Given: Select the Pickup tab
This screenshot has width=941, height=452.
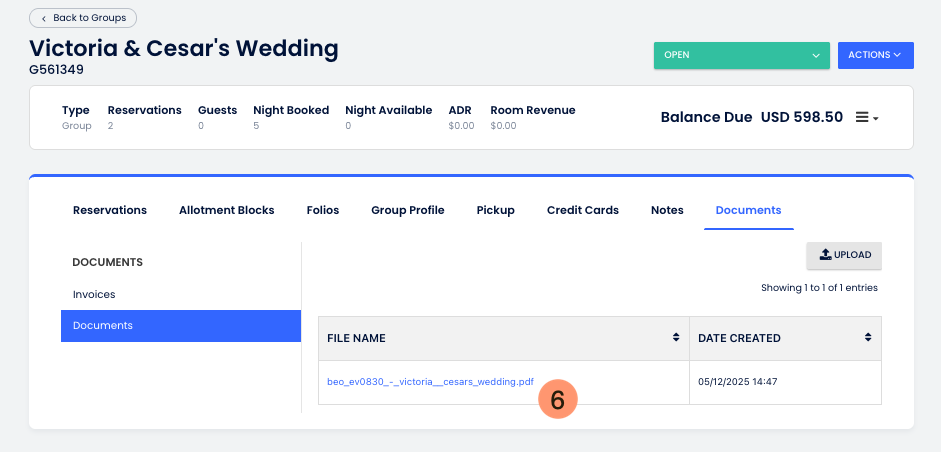Looking at the screenshot, I should 495,210.
